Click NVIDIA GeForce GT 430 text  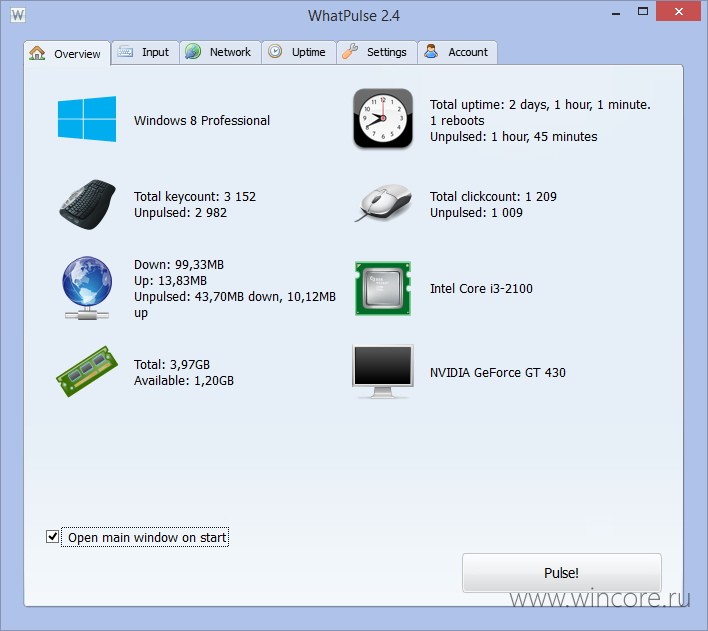(498, 373)
